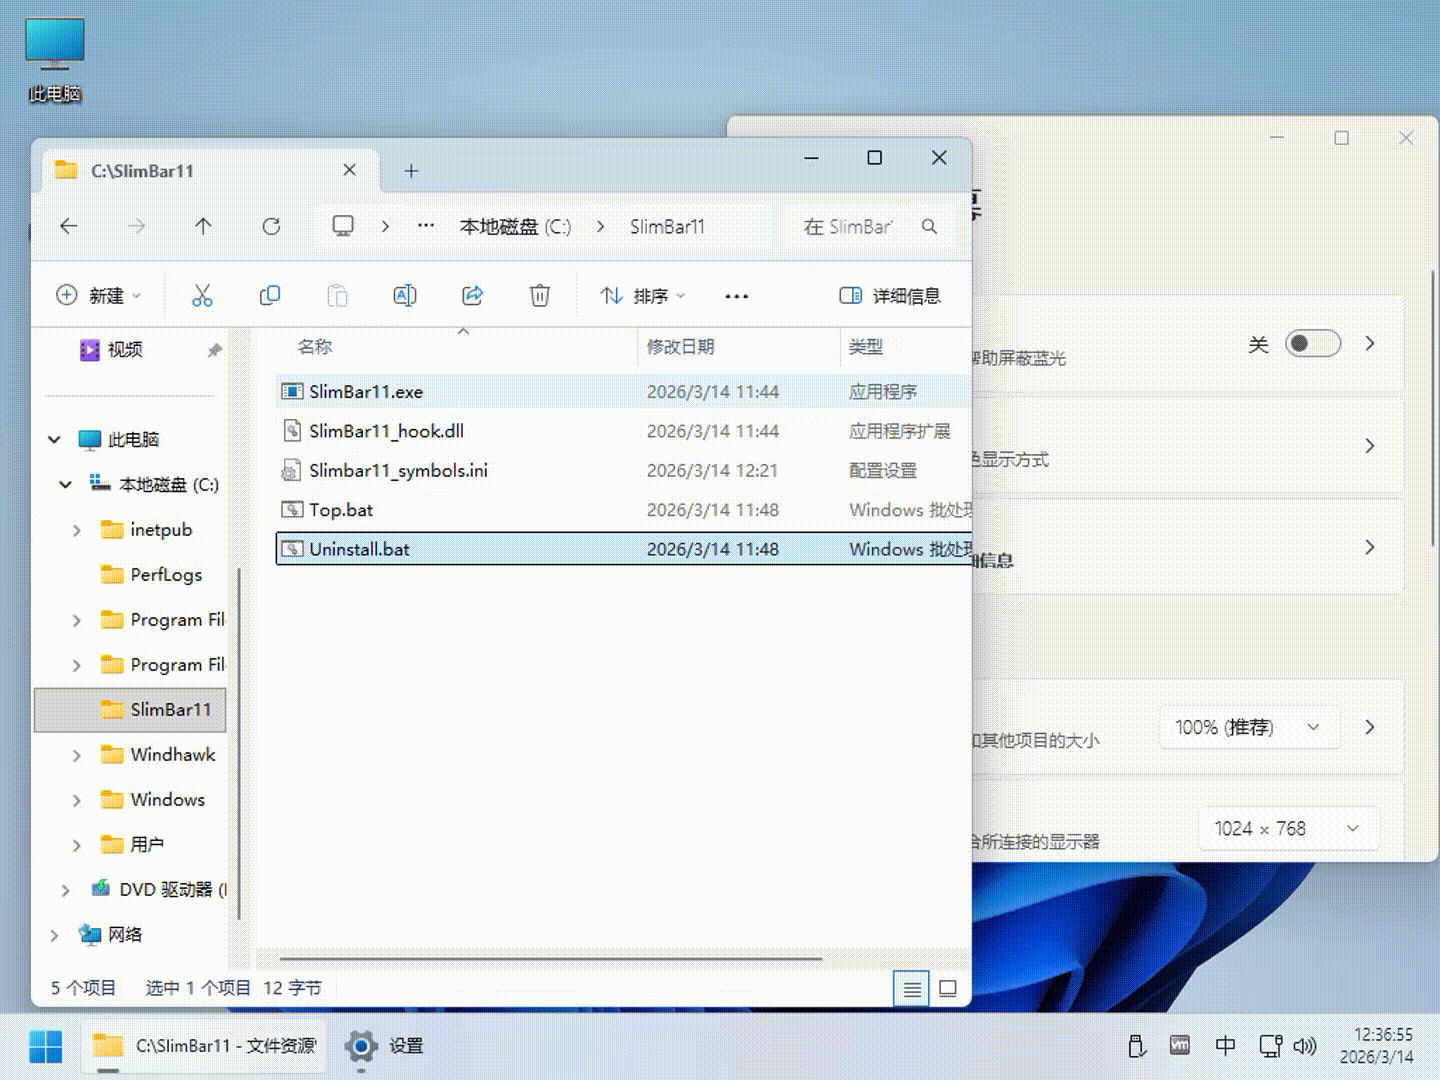Click the 新建 new item button
The width and height of the screenshot is (1440, 1080).
pos(98,296)
